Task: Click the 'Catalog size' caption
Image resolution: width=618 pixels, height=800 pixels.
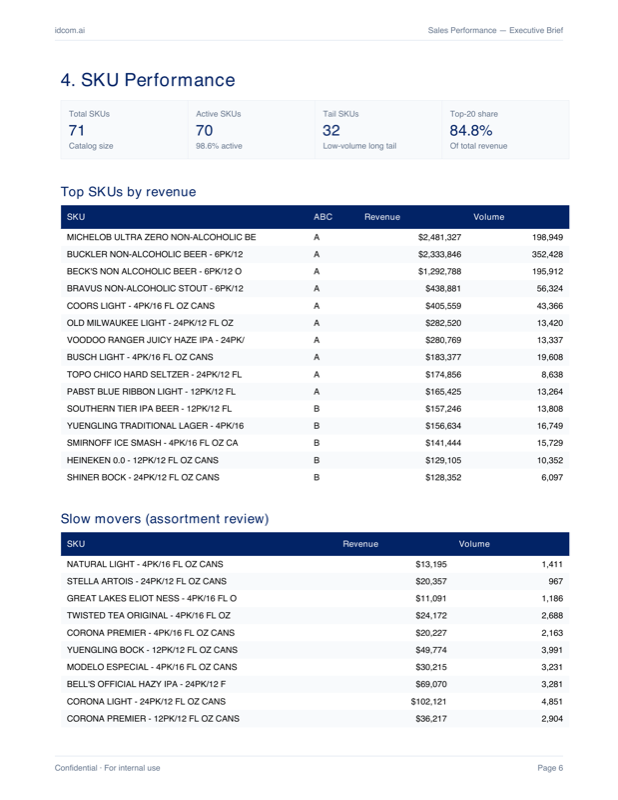Action: 91,146
